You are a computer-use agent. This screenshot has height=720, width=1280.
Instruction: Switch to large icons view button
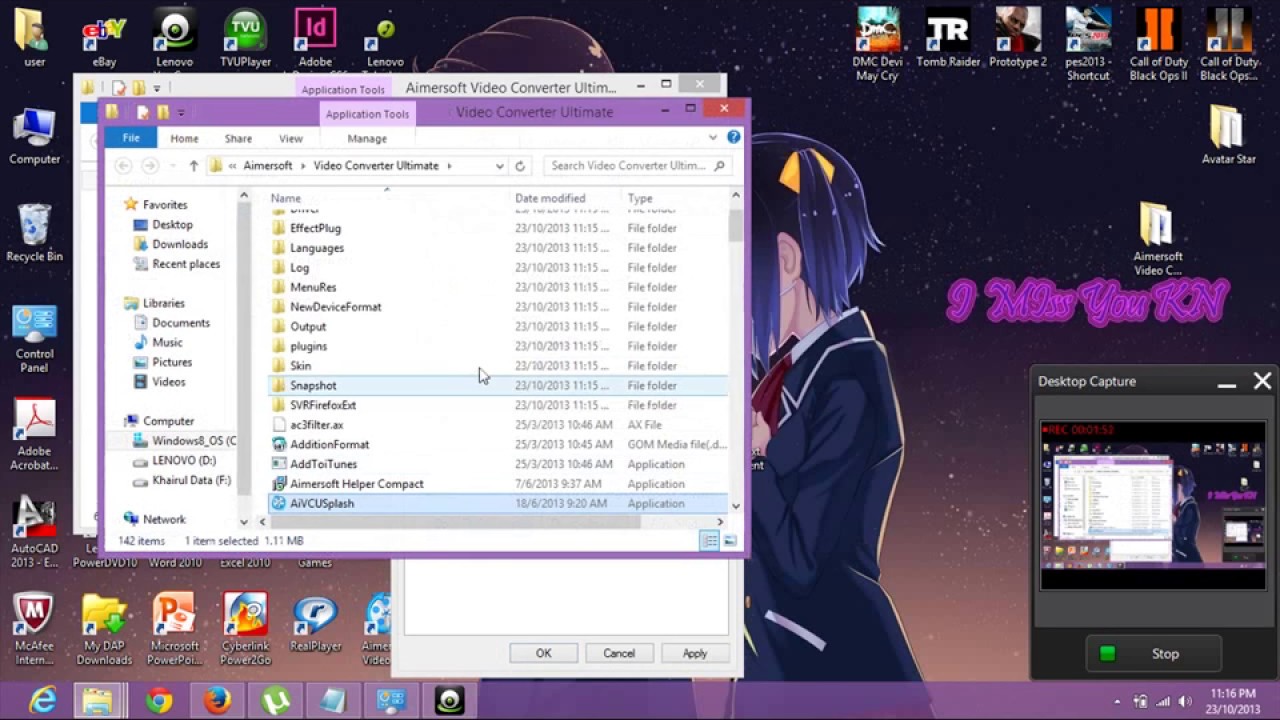730,541
